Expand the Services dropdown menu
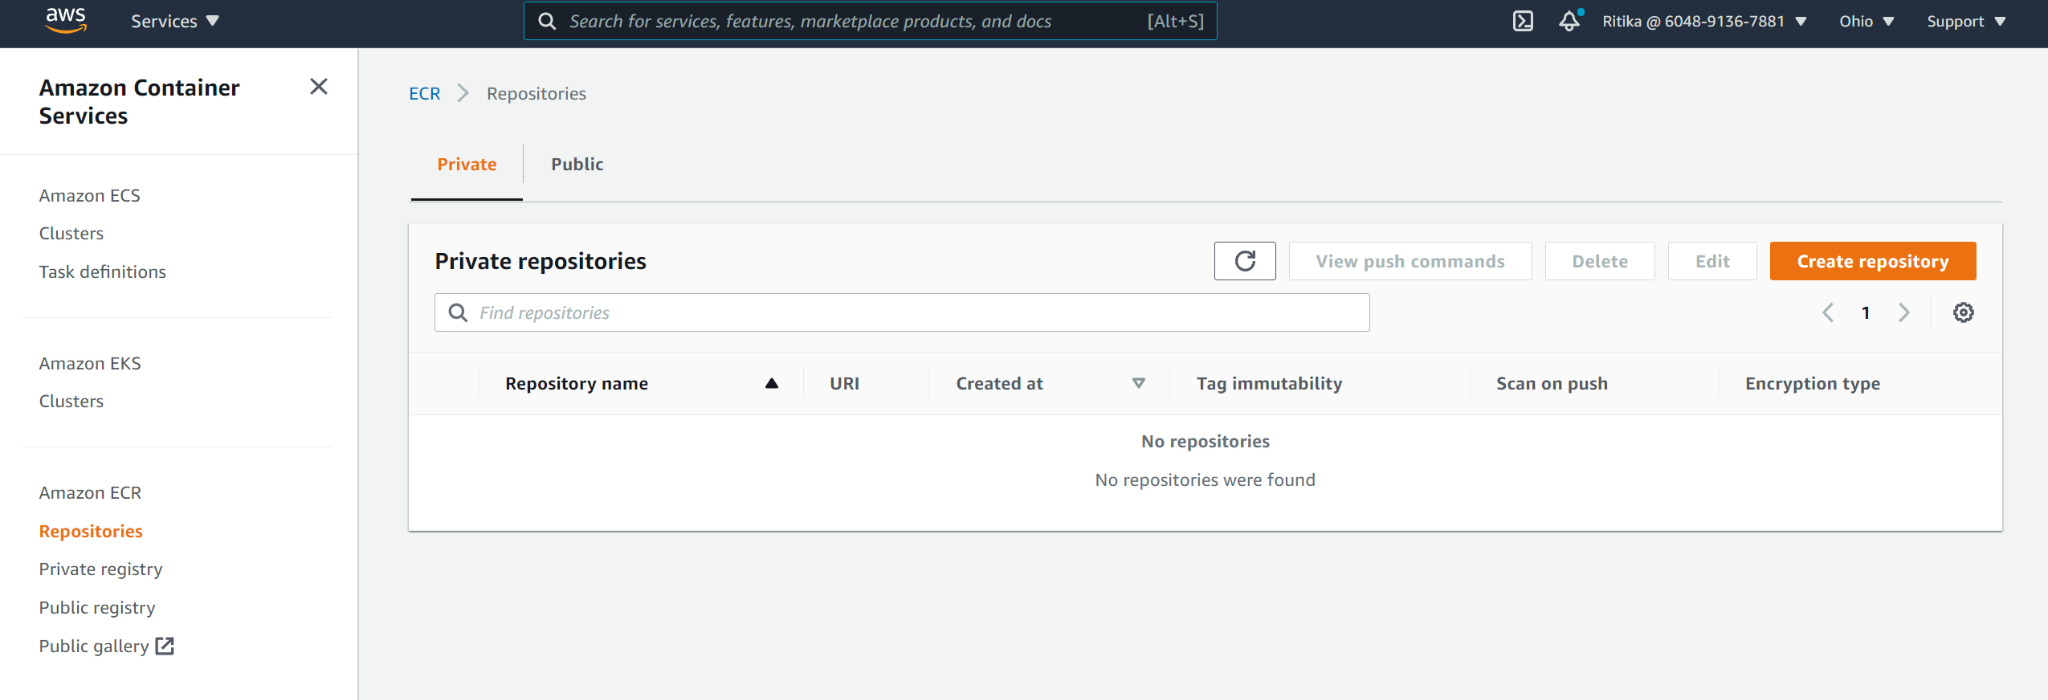 click(174, 21)
